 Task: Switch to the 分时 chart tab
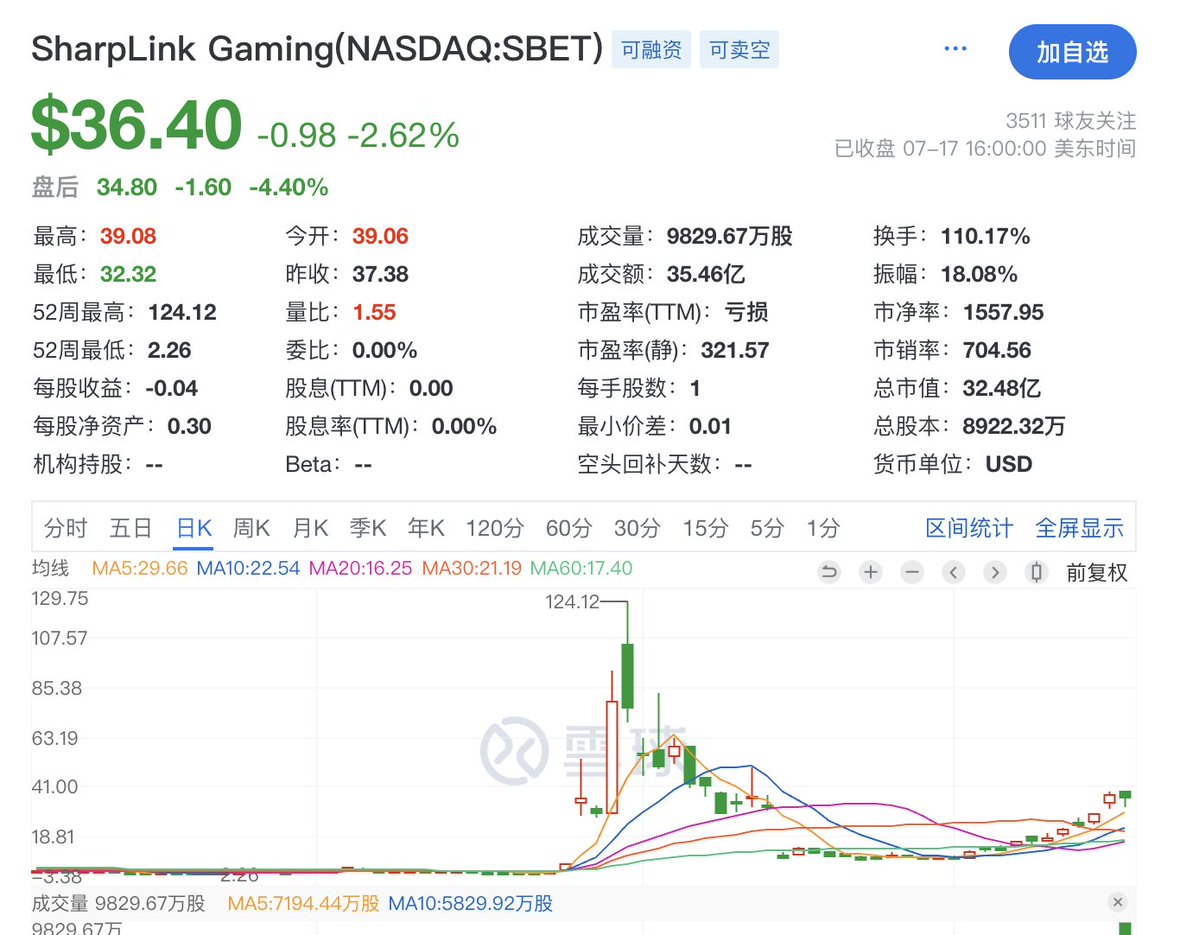coord(66,528)
